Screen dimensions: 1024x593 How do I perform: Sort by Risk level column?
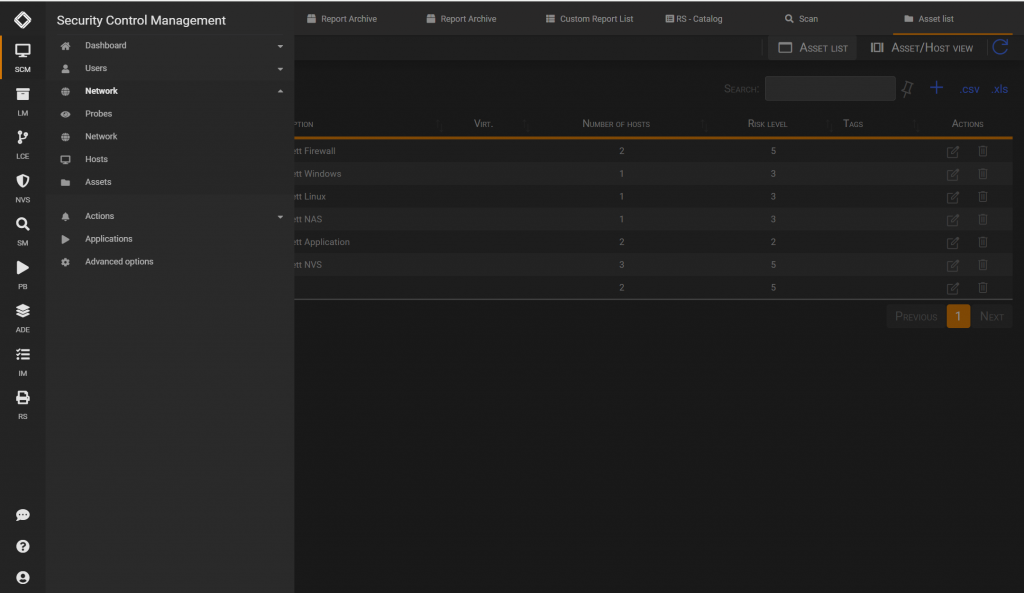click(x=767, y=124)
